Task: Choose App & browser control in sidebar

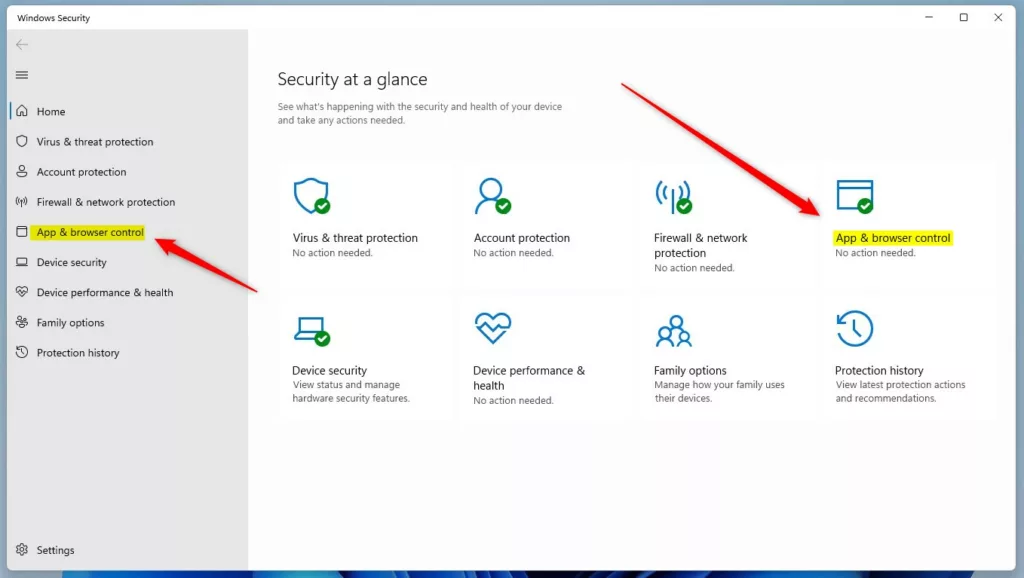Action: (90, 232)
